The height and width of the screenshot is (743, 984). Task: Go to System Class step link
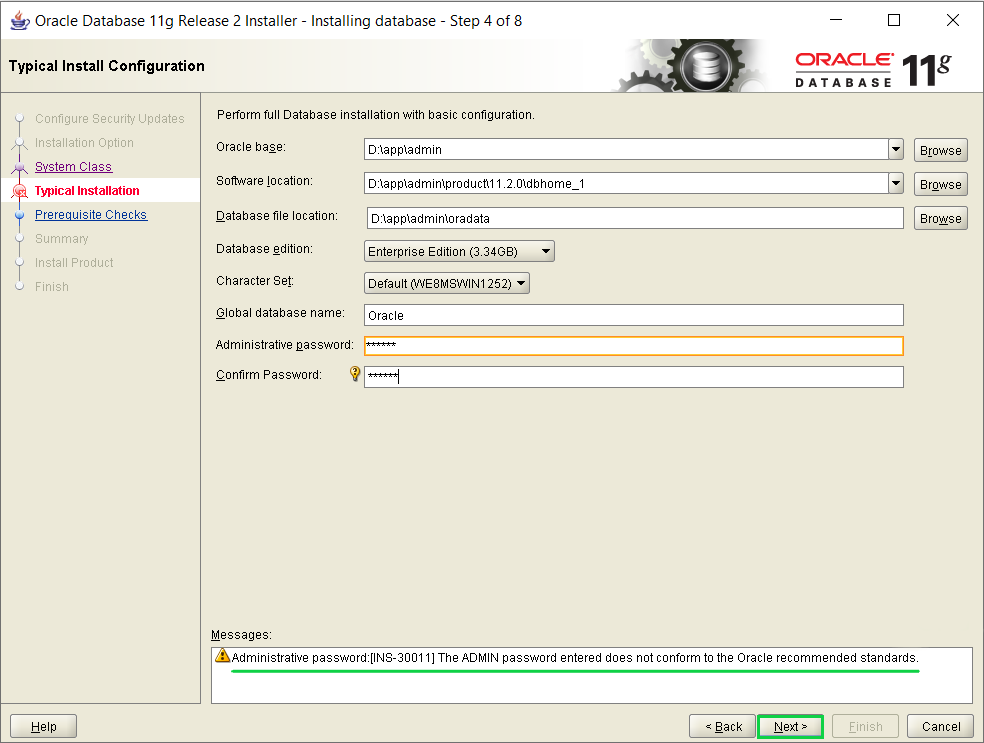coord(73,167)
